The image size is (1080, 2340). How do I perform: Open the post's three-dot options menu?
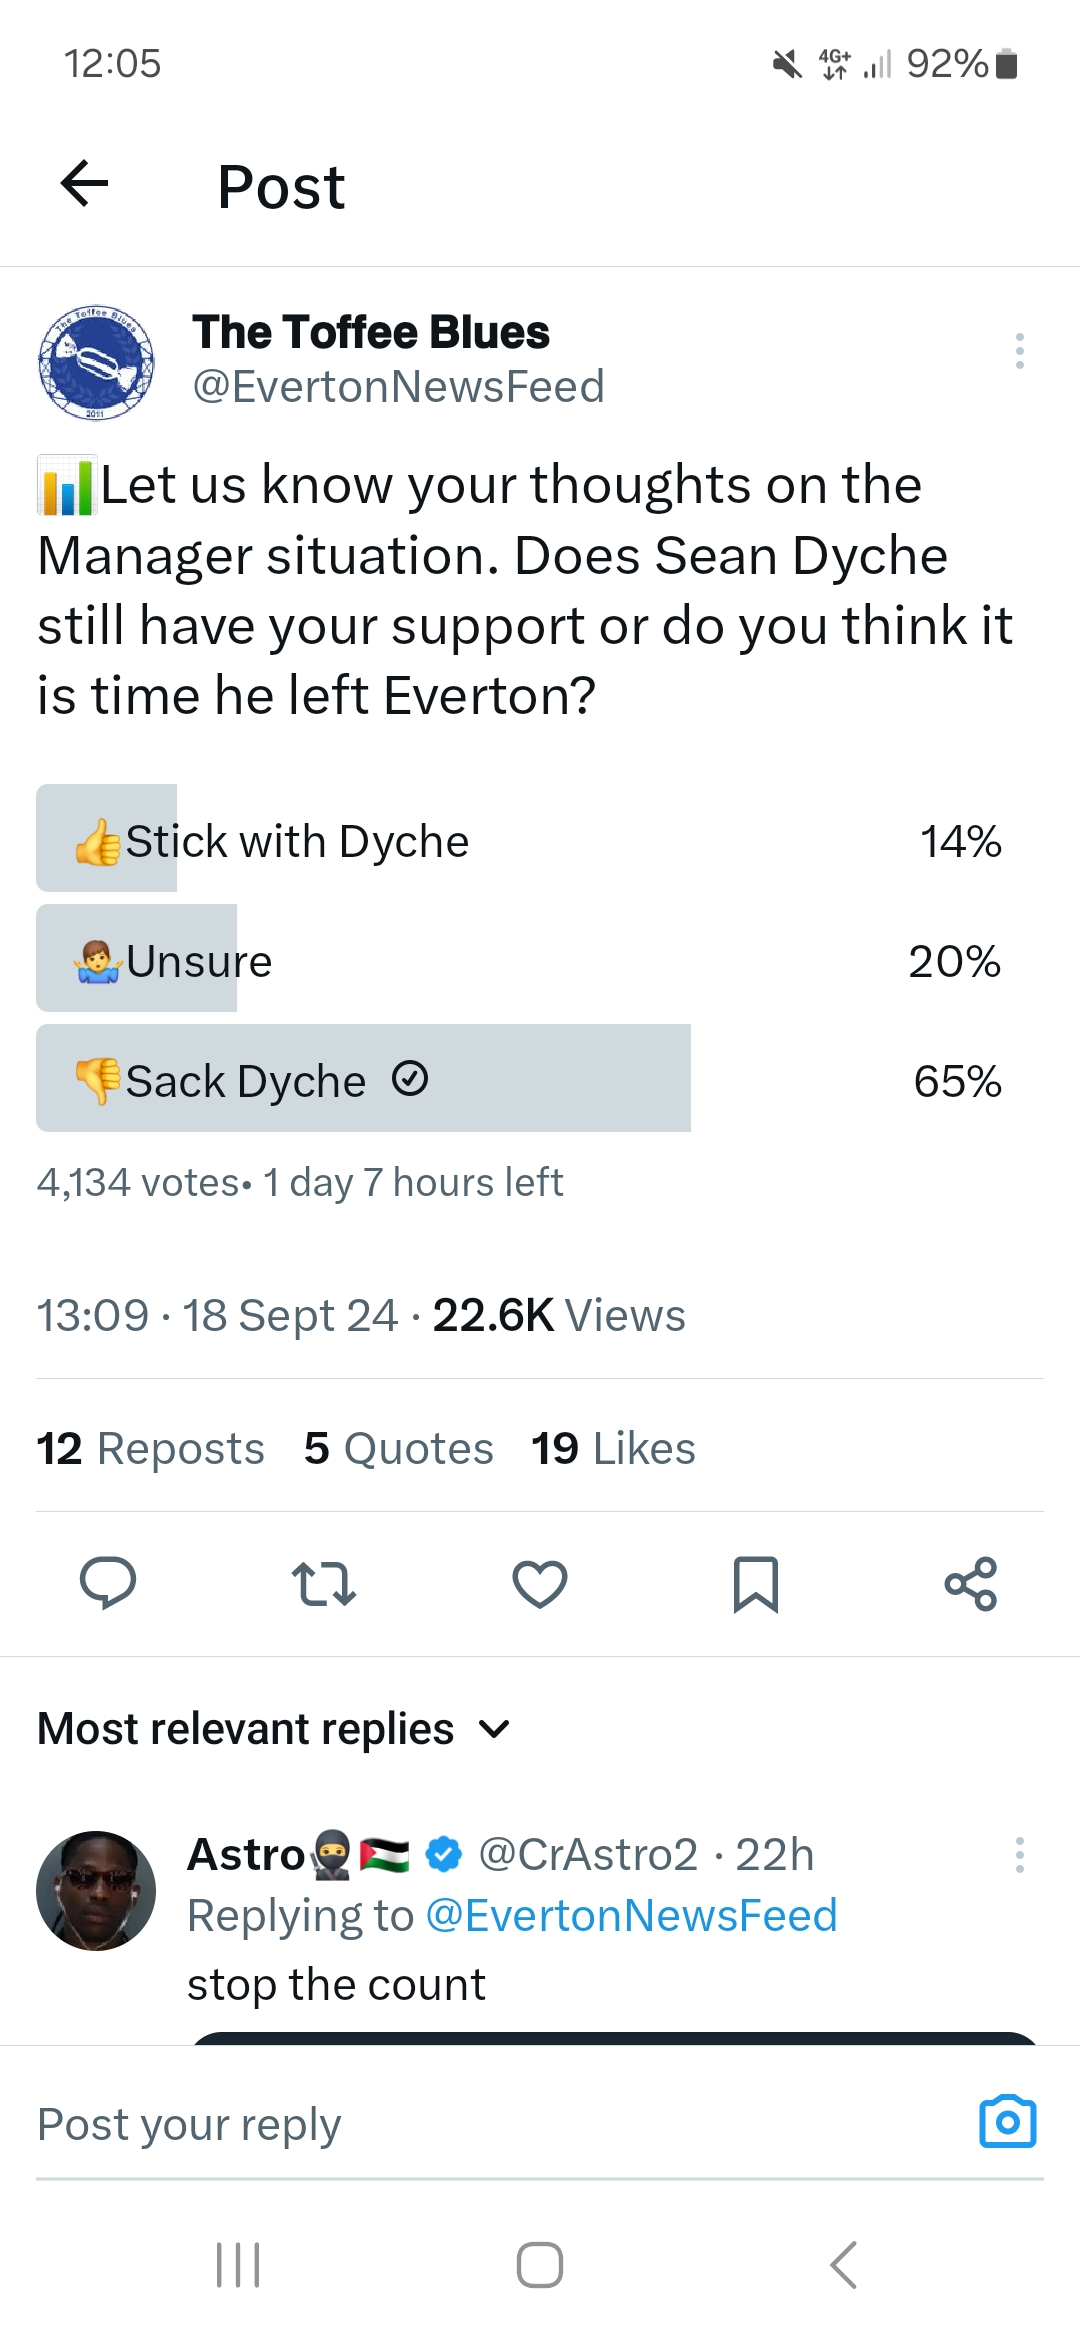coord(1019,351)
